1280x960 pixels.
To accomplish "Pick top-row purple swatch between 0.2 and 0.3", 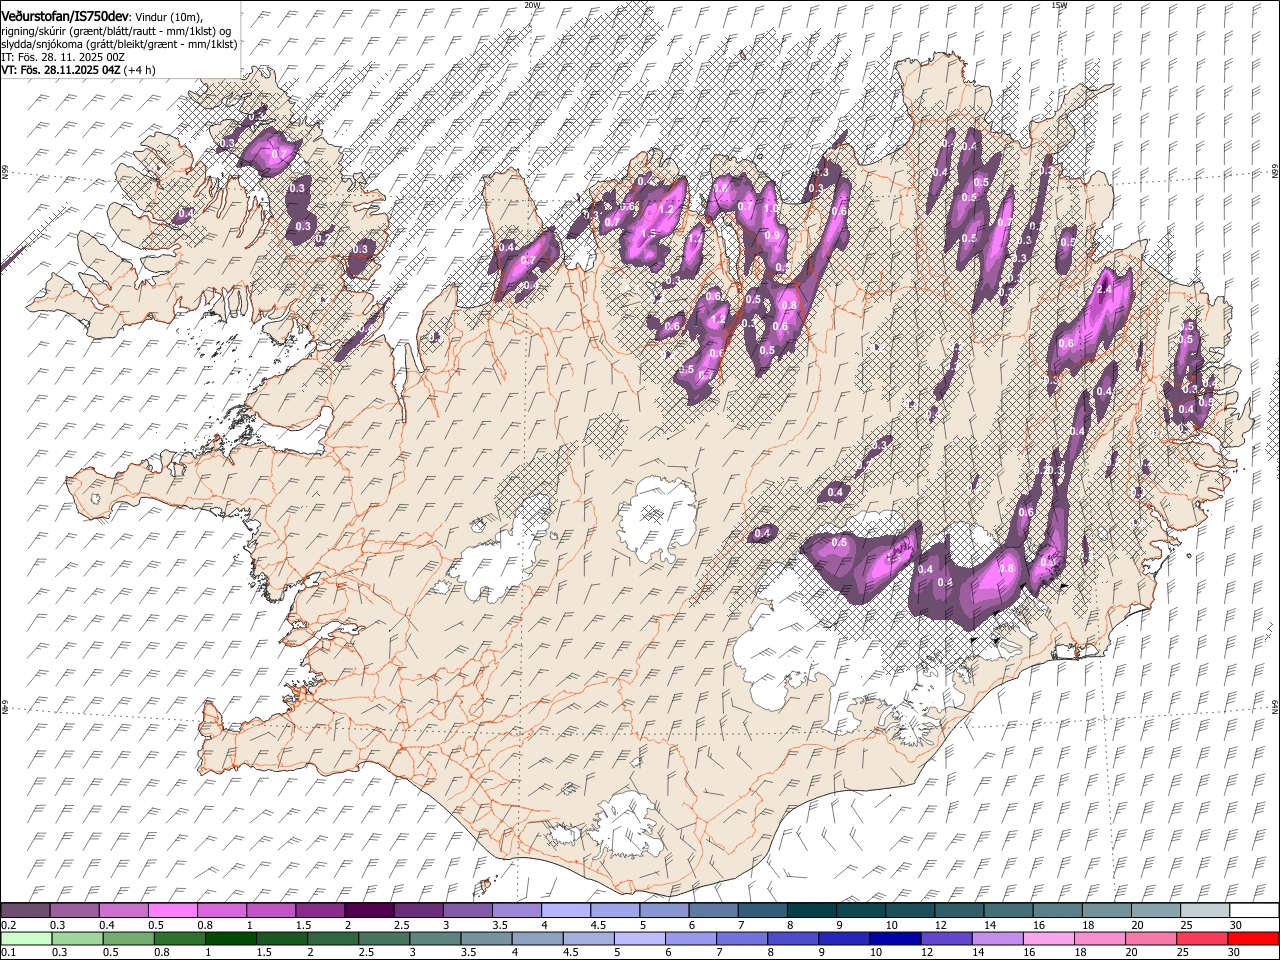I will (x=26, y=911).
